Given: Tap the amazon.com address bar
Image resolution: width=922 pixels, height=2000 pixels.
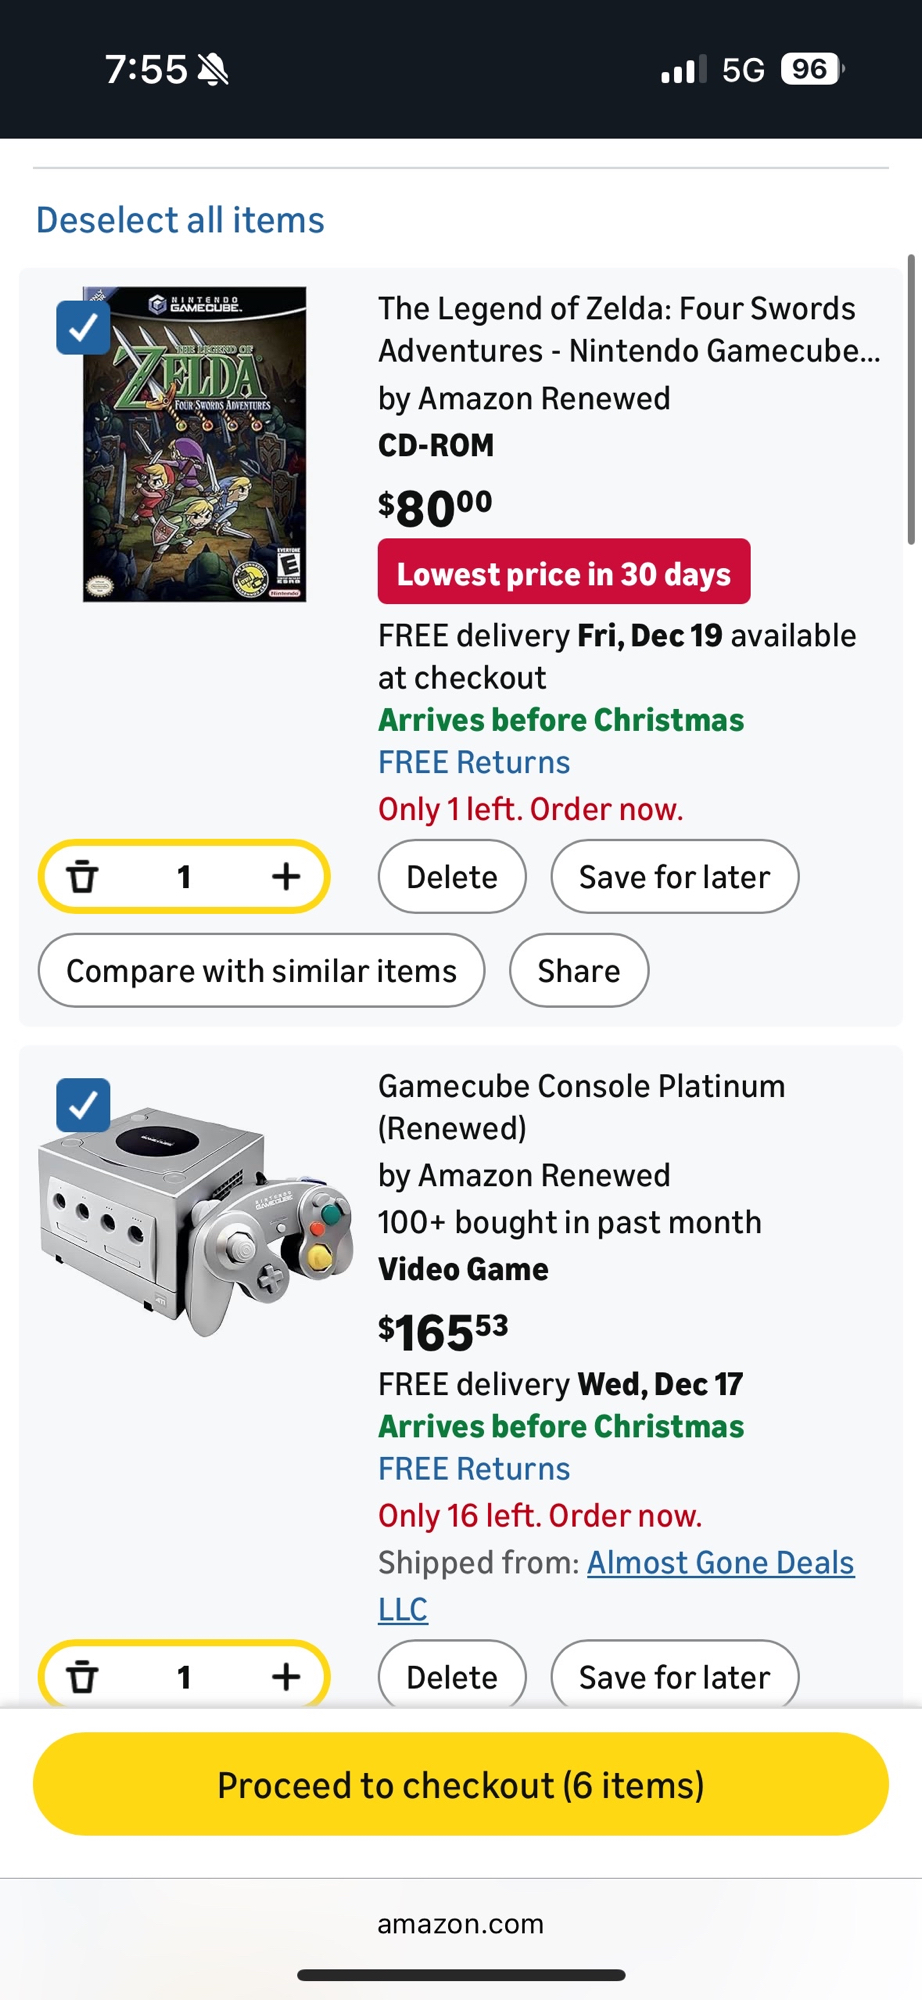Looking at the screenshot, I should (x=460, y=1924).
